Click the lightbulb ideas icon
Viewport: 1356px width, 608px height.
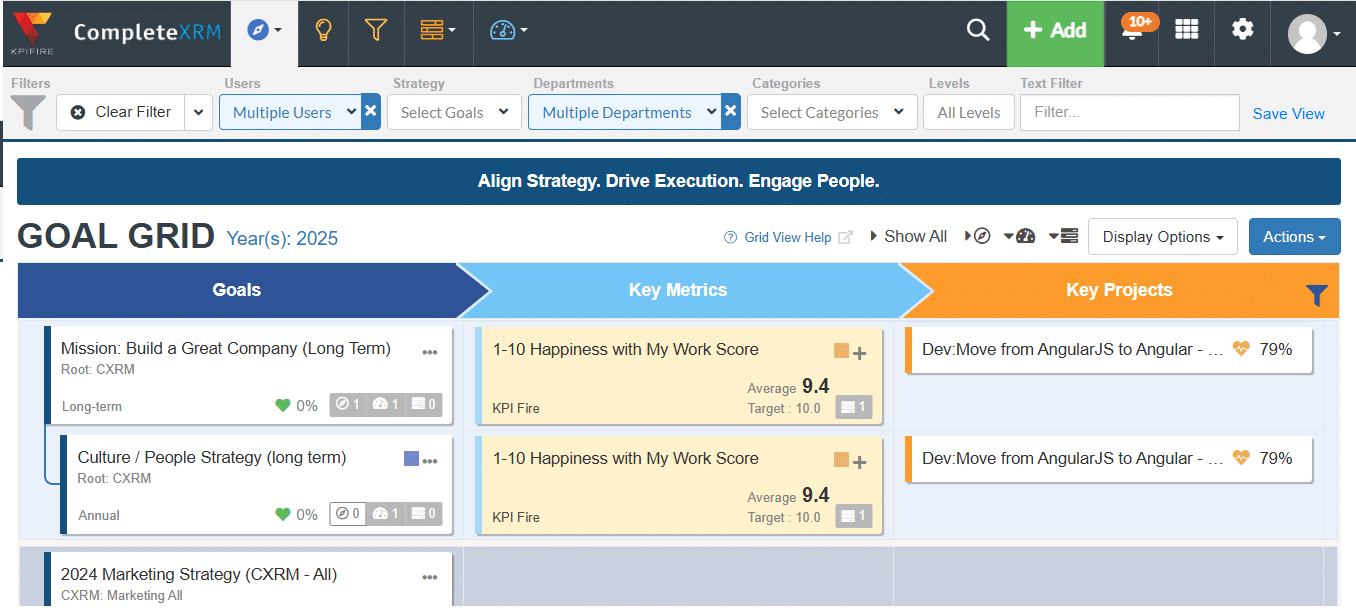(323, 31)
